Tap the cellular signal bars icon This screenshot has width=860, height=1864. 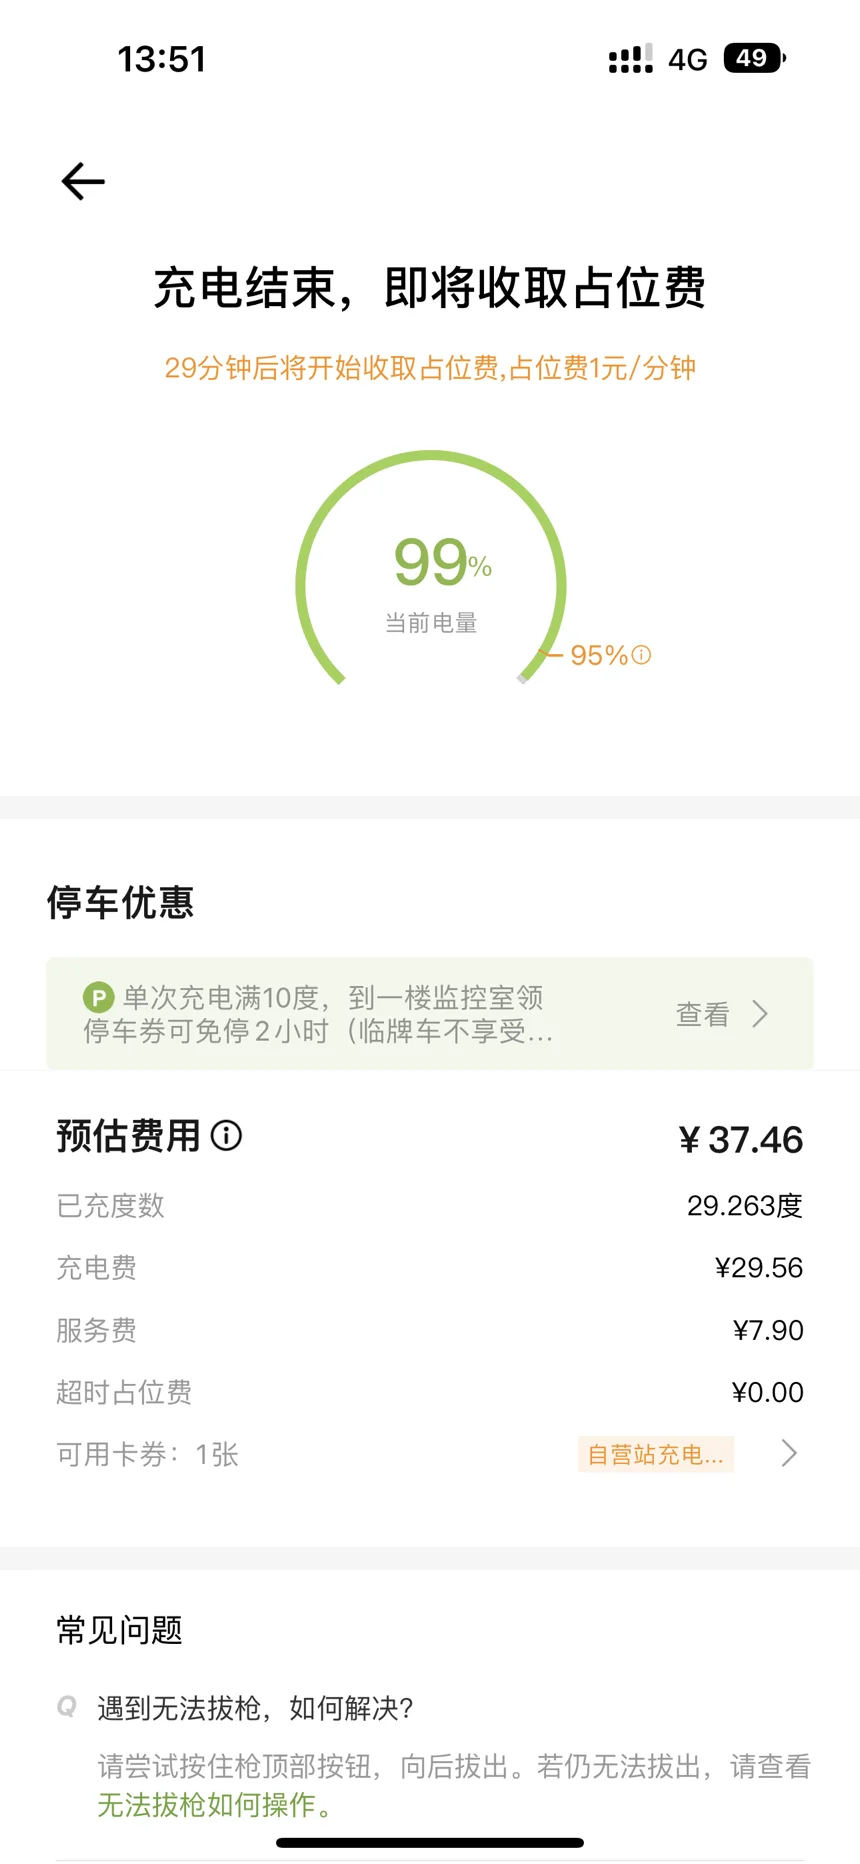(x=631, y=59)
